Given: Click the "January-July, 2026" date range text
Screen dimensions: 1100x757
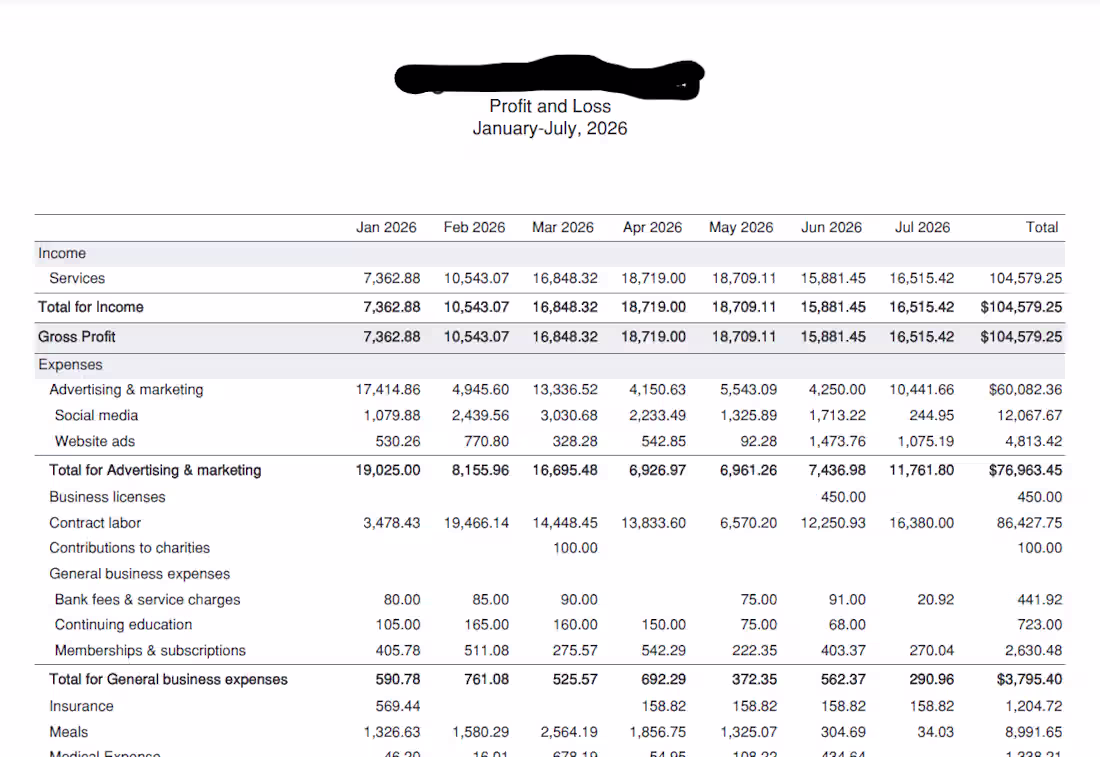Looking at the screenshot, I should point(550,128).
